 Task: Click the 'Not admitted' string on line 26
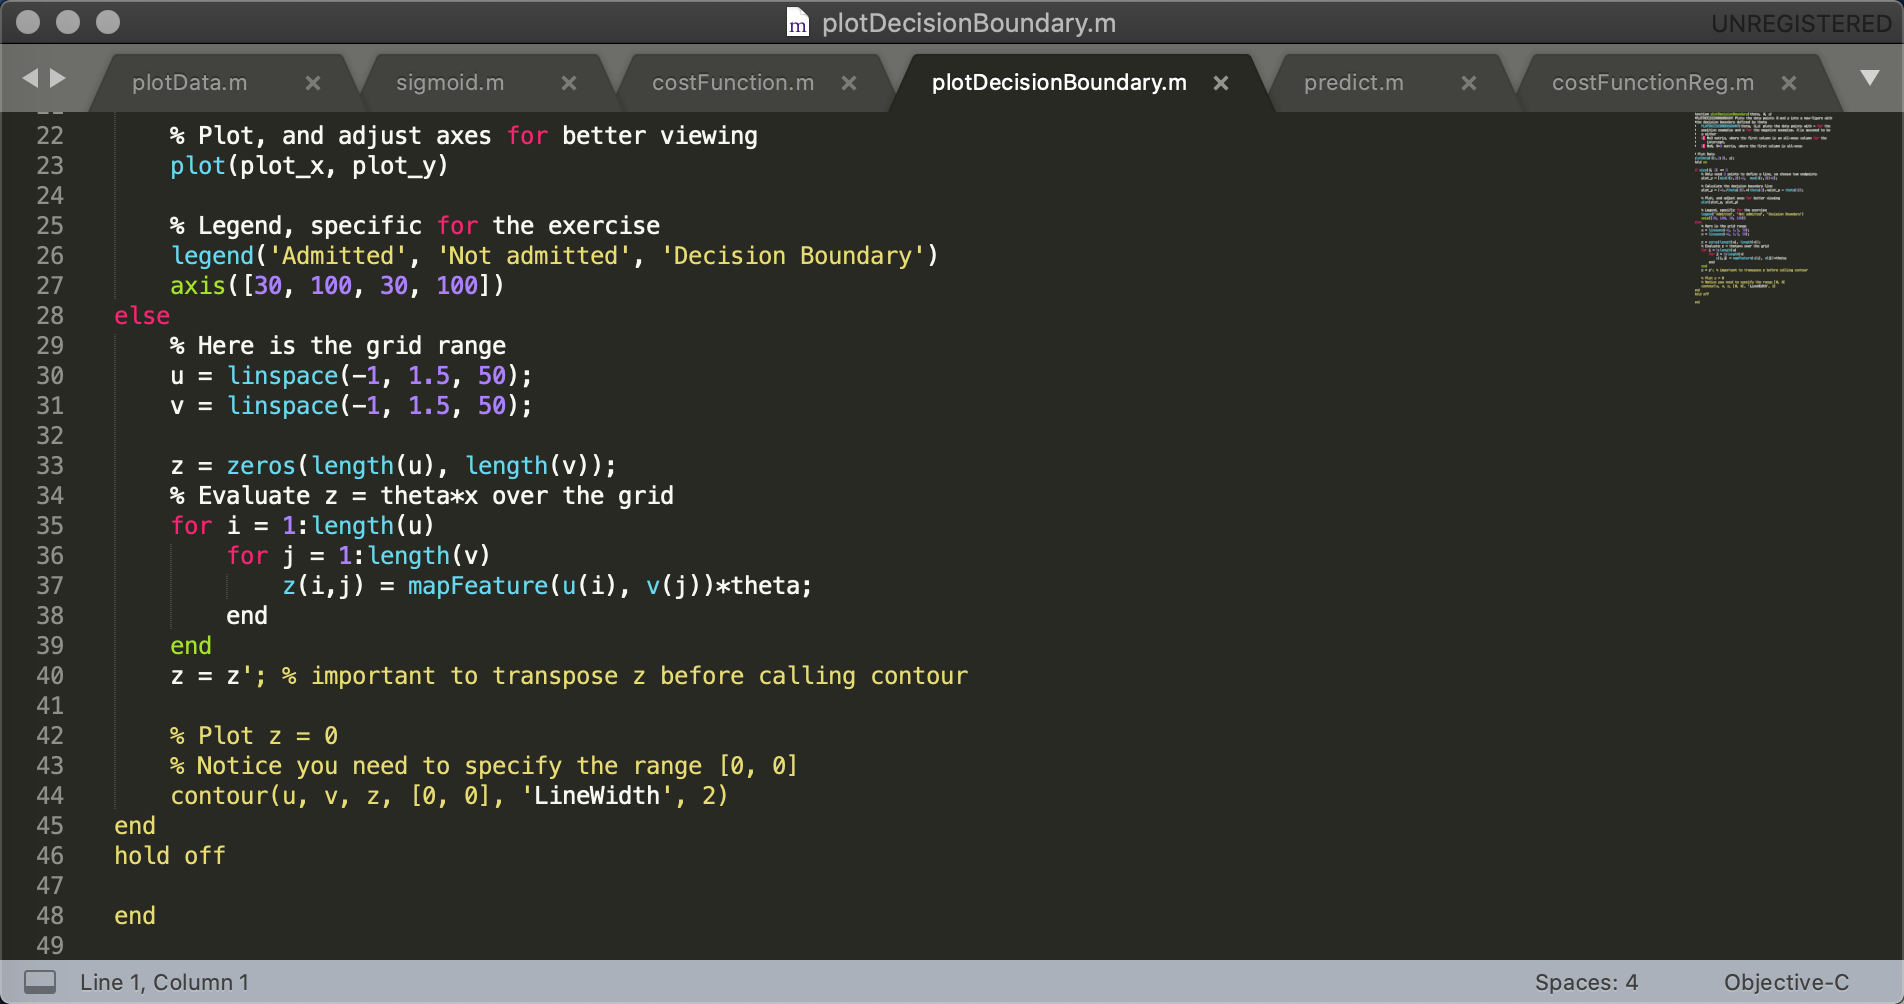534,256
